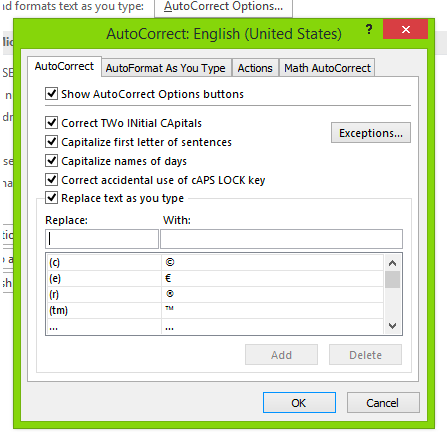
Task: Close the AutoCorrect dialog with red X
Action: click(405, 29)
